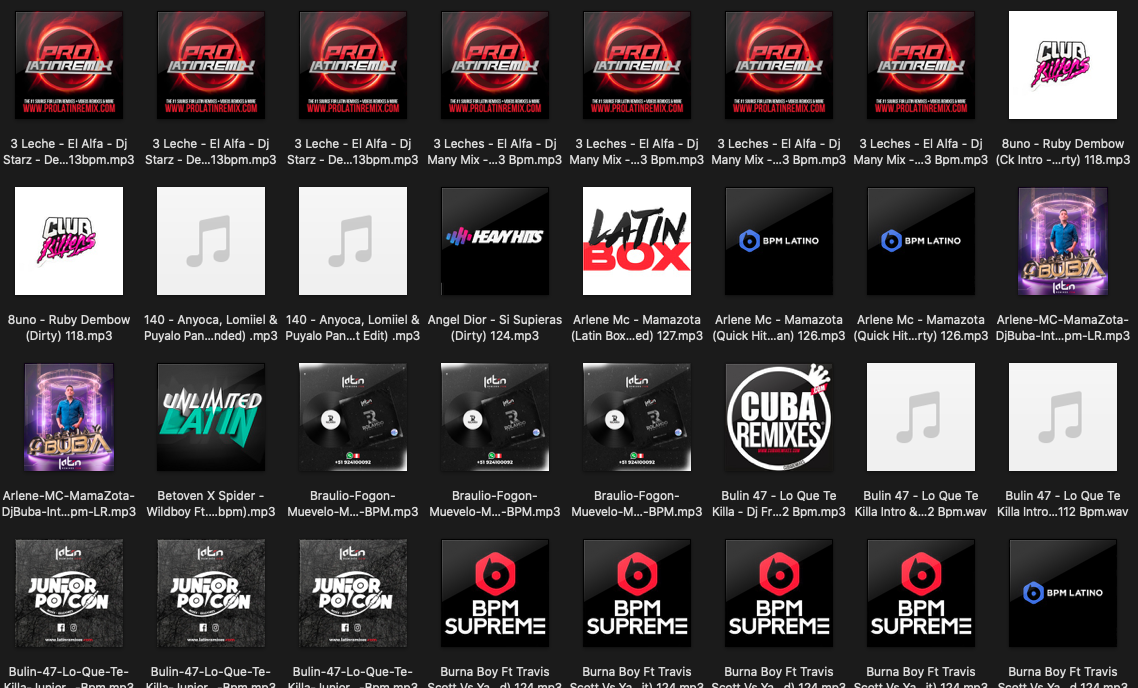The height and width of the screenshot is (688, 1138).
Task: Select music note icon for Bulin 47 '112 Bpm.wav'
Action: pos(1063,417)
